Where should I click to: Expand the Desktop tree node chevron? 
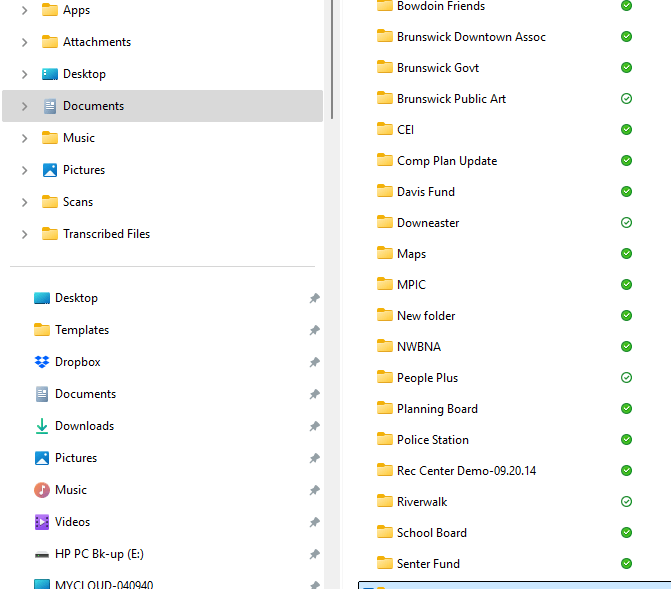pos(24,74)
